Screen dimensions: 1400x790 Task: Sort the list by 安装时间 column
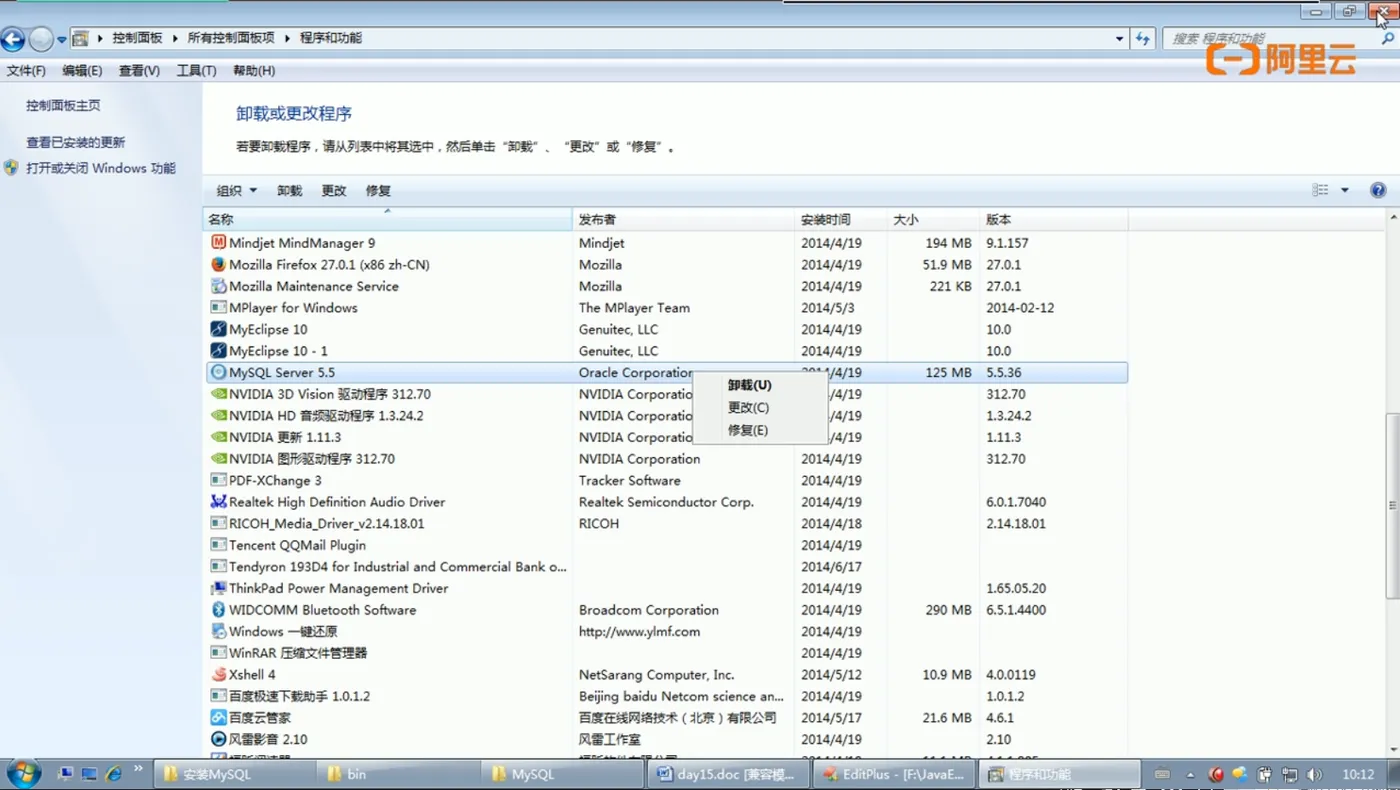pos(841,219)
